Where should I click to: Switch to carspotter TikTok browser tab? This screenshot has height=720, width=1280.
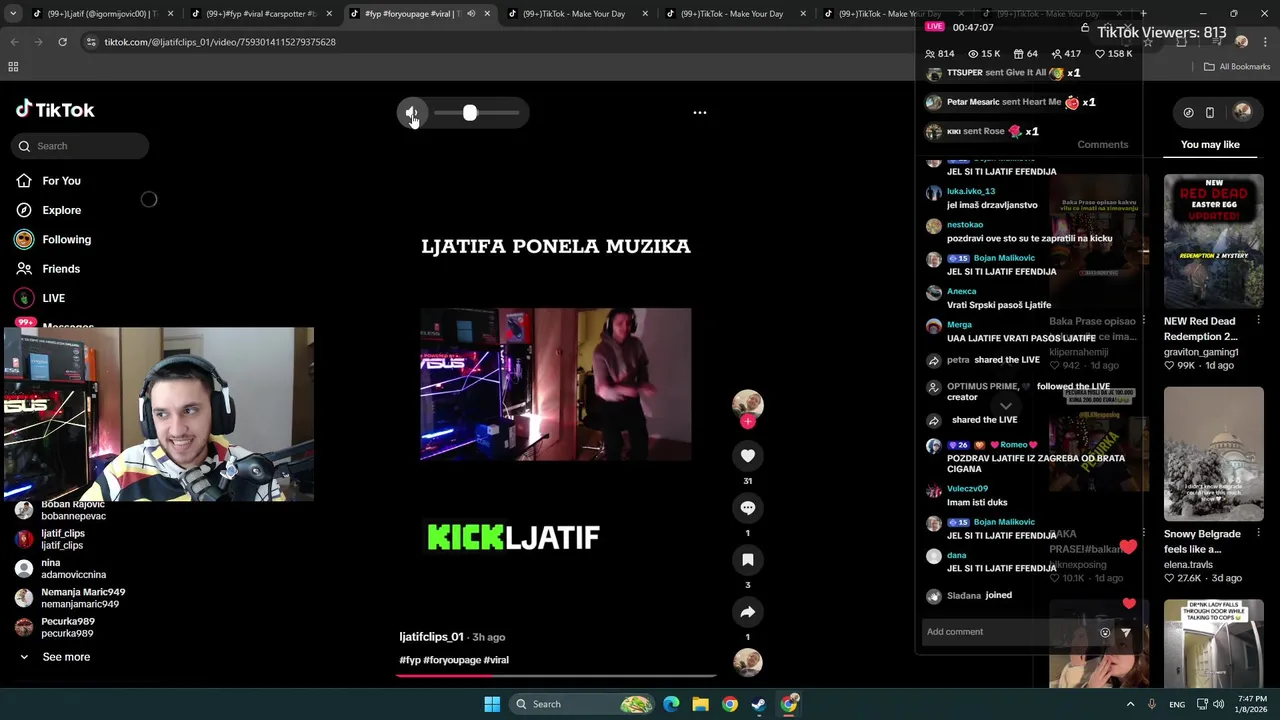pos(261,14)
